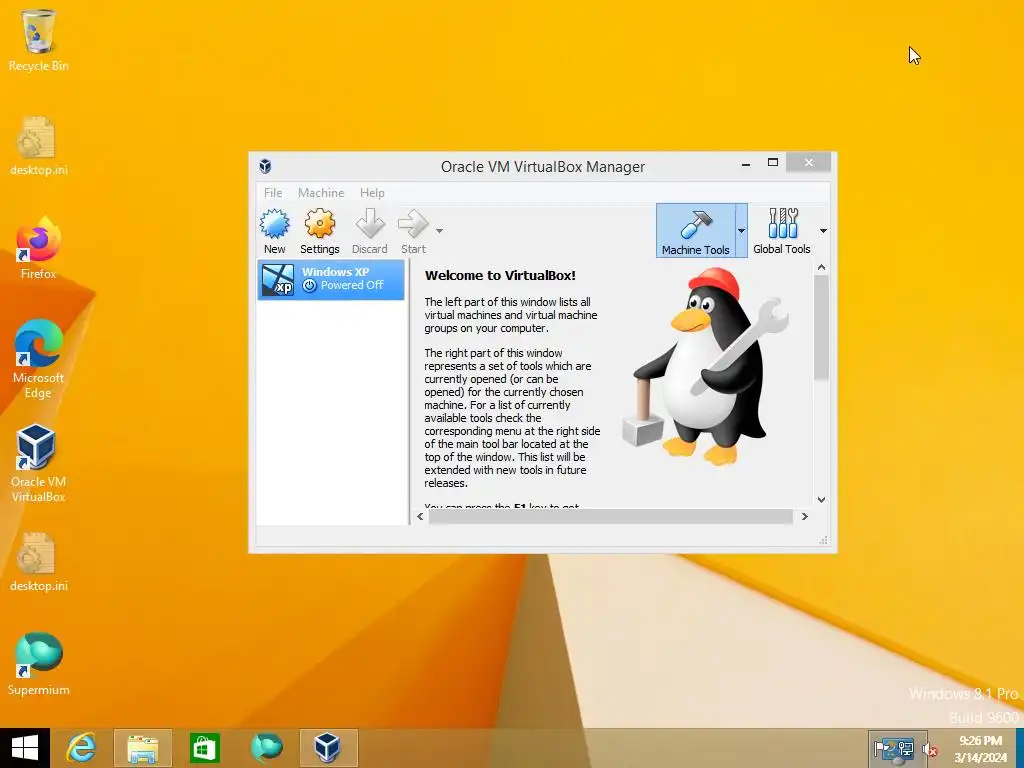Click the muted volume tray icon
1024x768 pixels.
tap(930, 750)
